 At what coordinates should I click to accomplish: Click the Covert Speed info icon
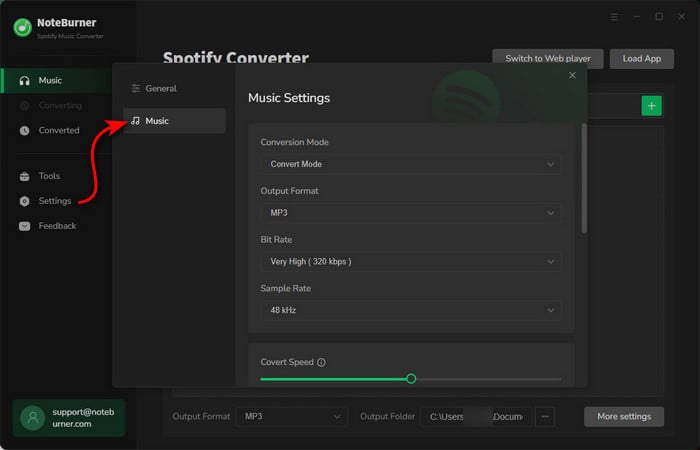tap(321, 362)
